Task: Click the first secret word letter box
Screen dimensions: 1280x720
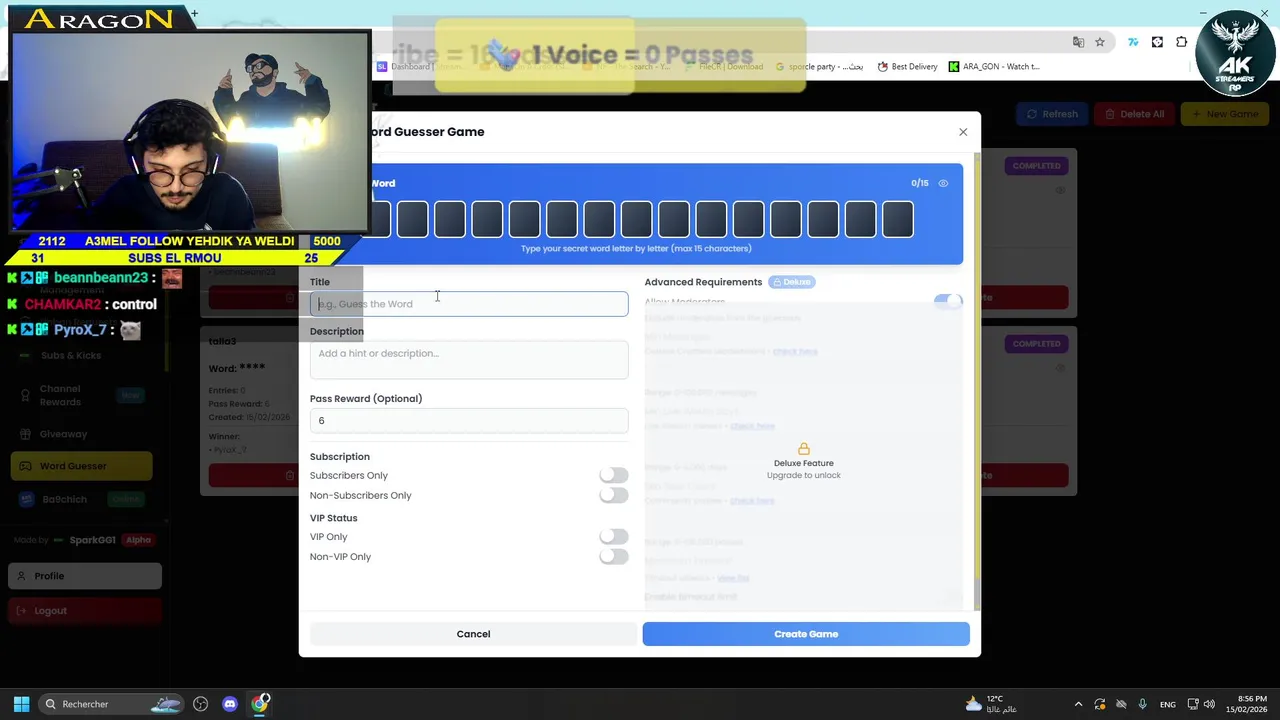Action: coord(381,219)
